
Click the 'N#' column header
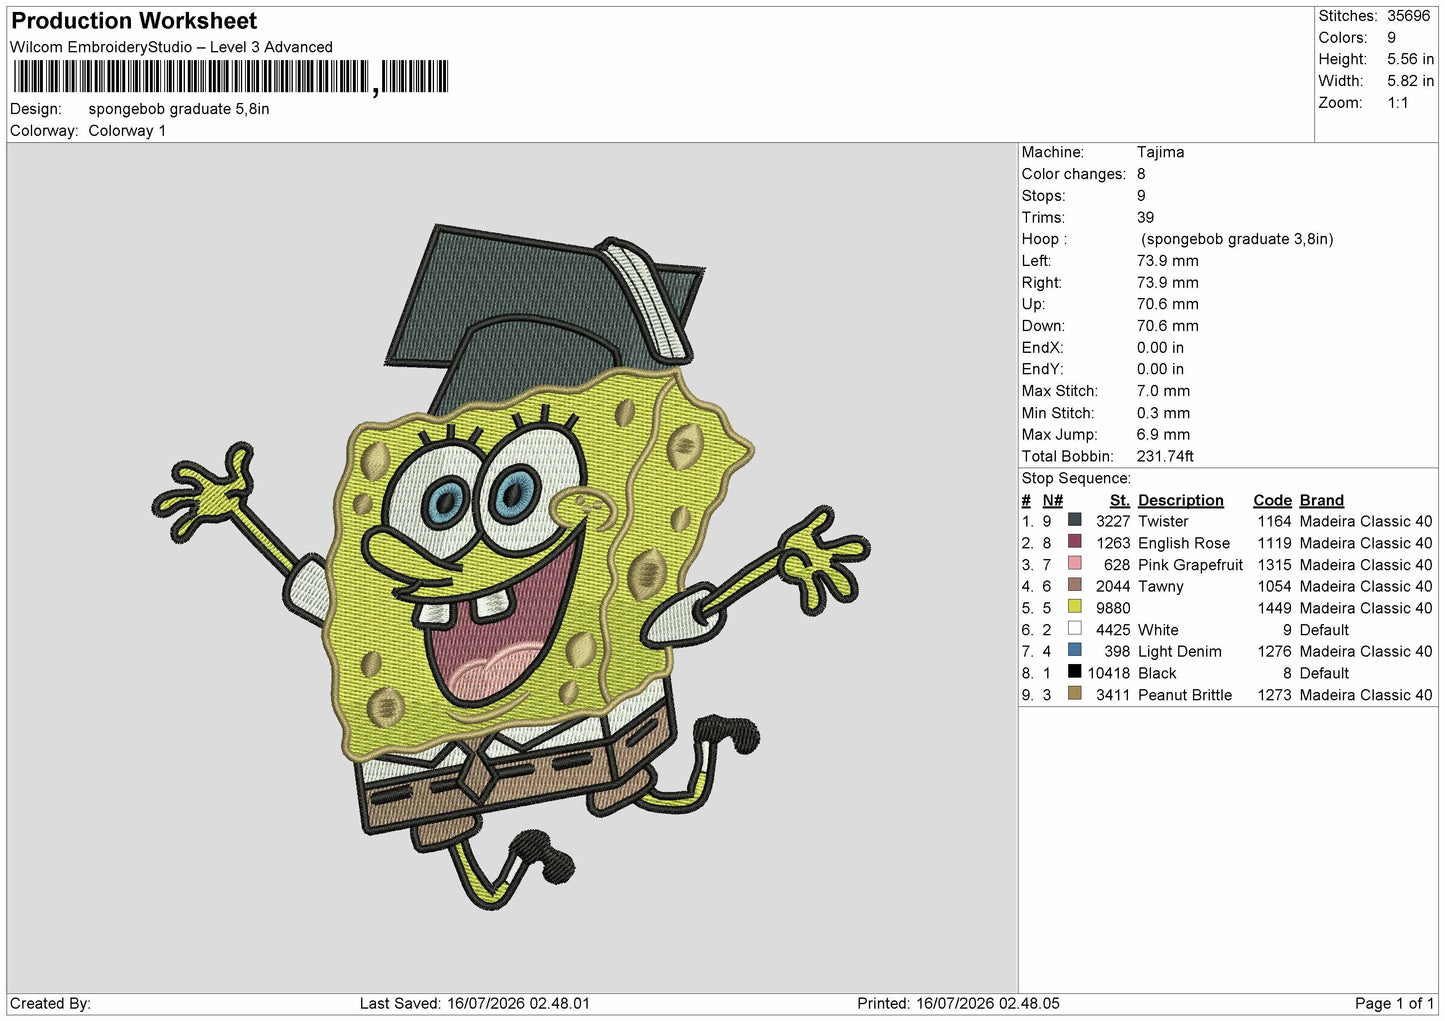(x=1052, y=500)
